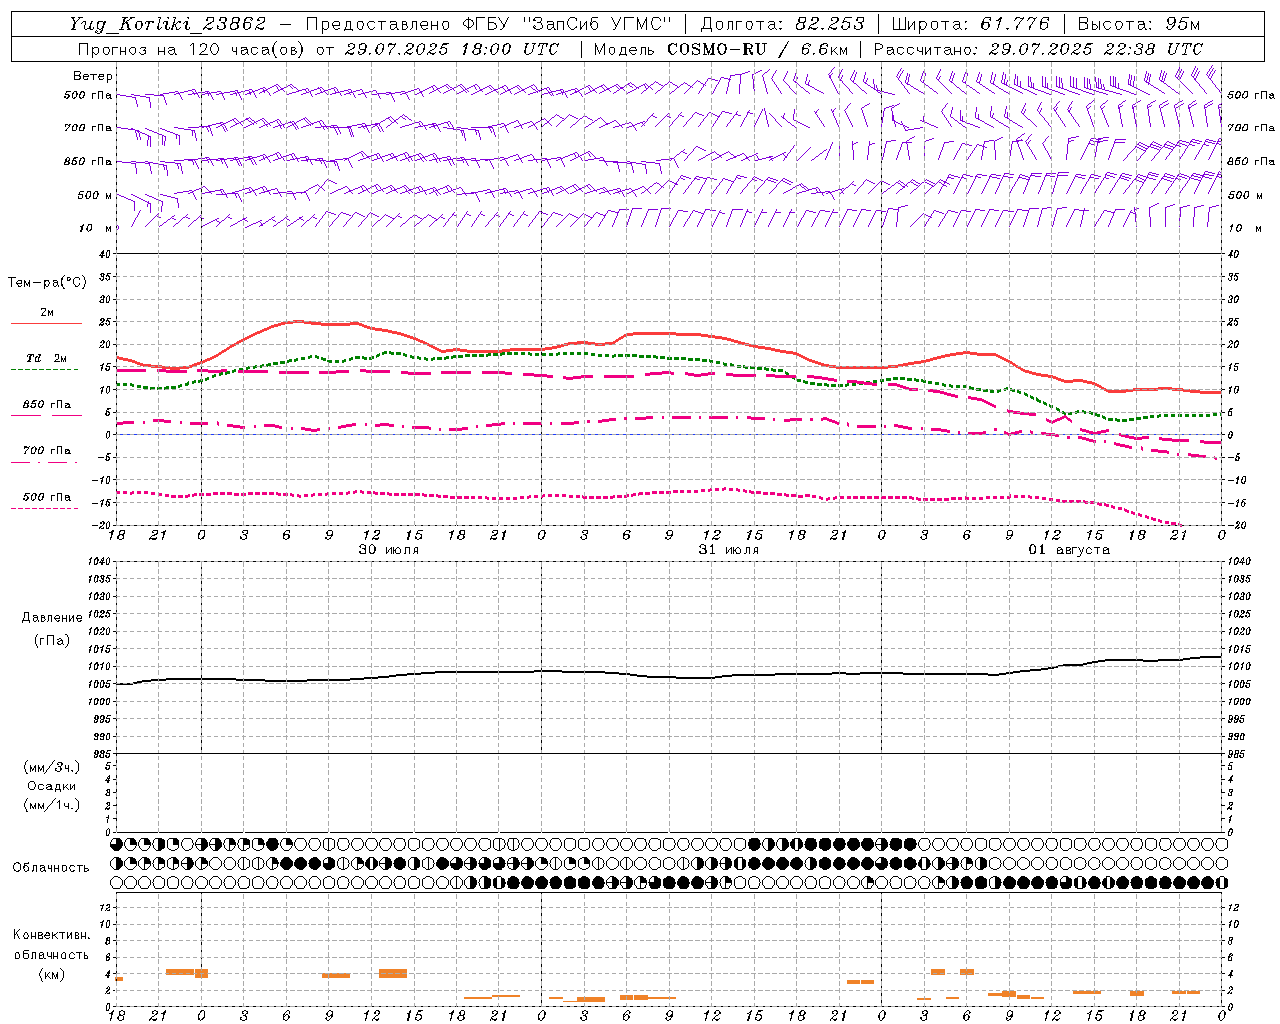
Task: Click the 'Осадки' precipitation label
Action: point(52,786)
